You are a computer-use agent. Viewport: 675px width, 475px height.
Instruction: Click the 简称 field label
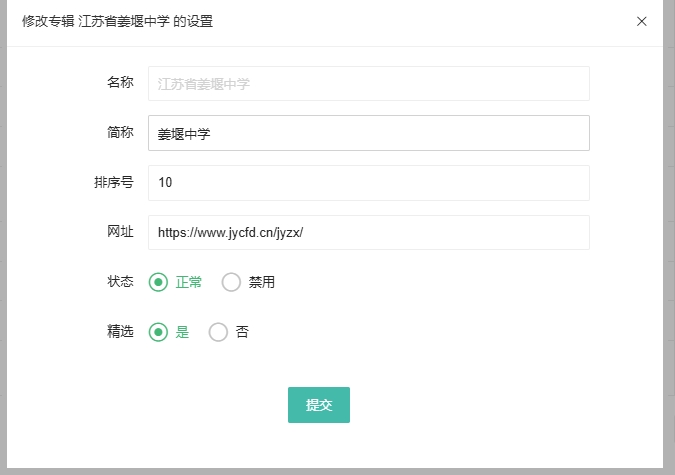click(x=120, y=132)
